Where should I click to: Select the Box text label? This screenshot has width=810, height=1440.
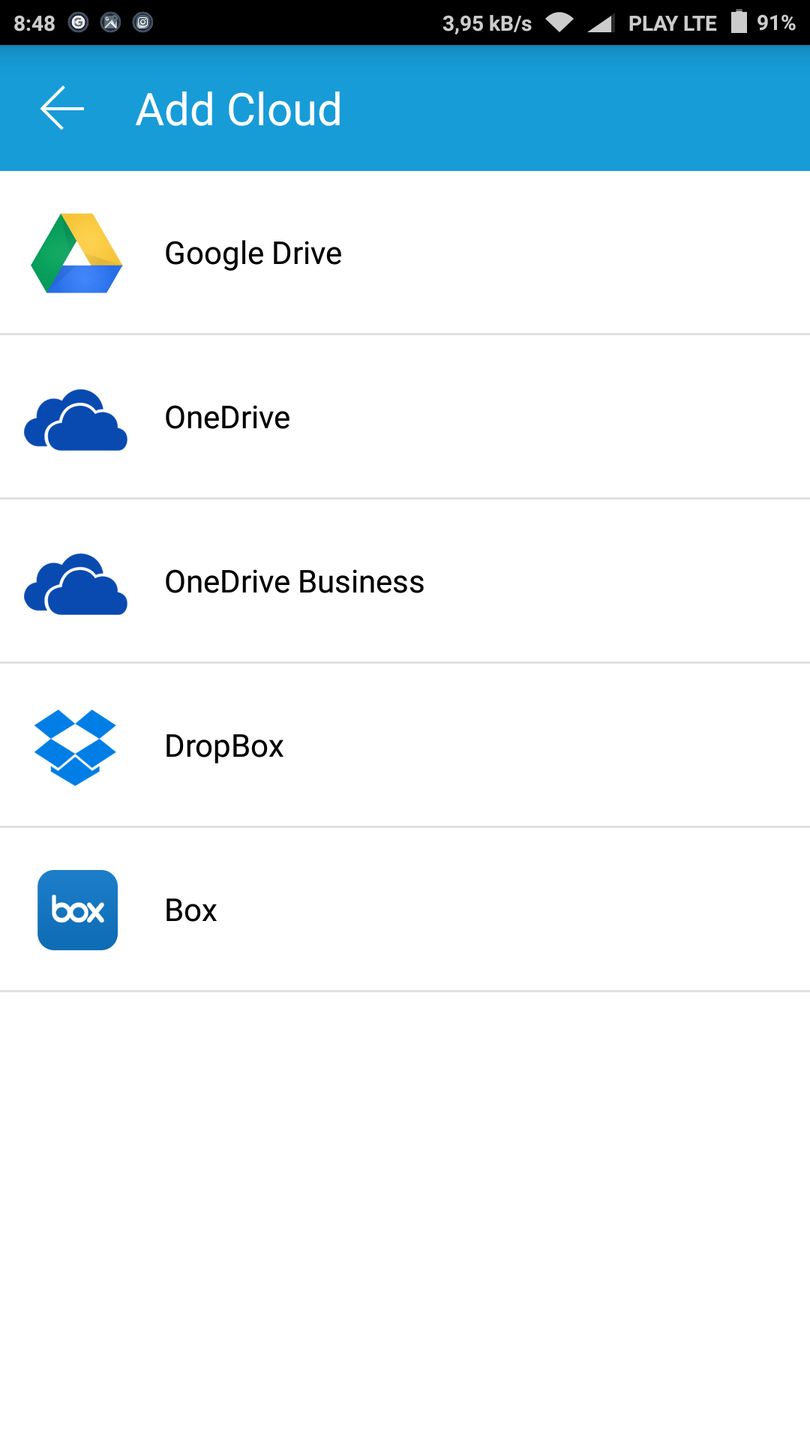[x=191, y=910]
